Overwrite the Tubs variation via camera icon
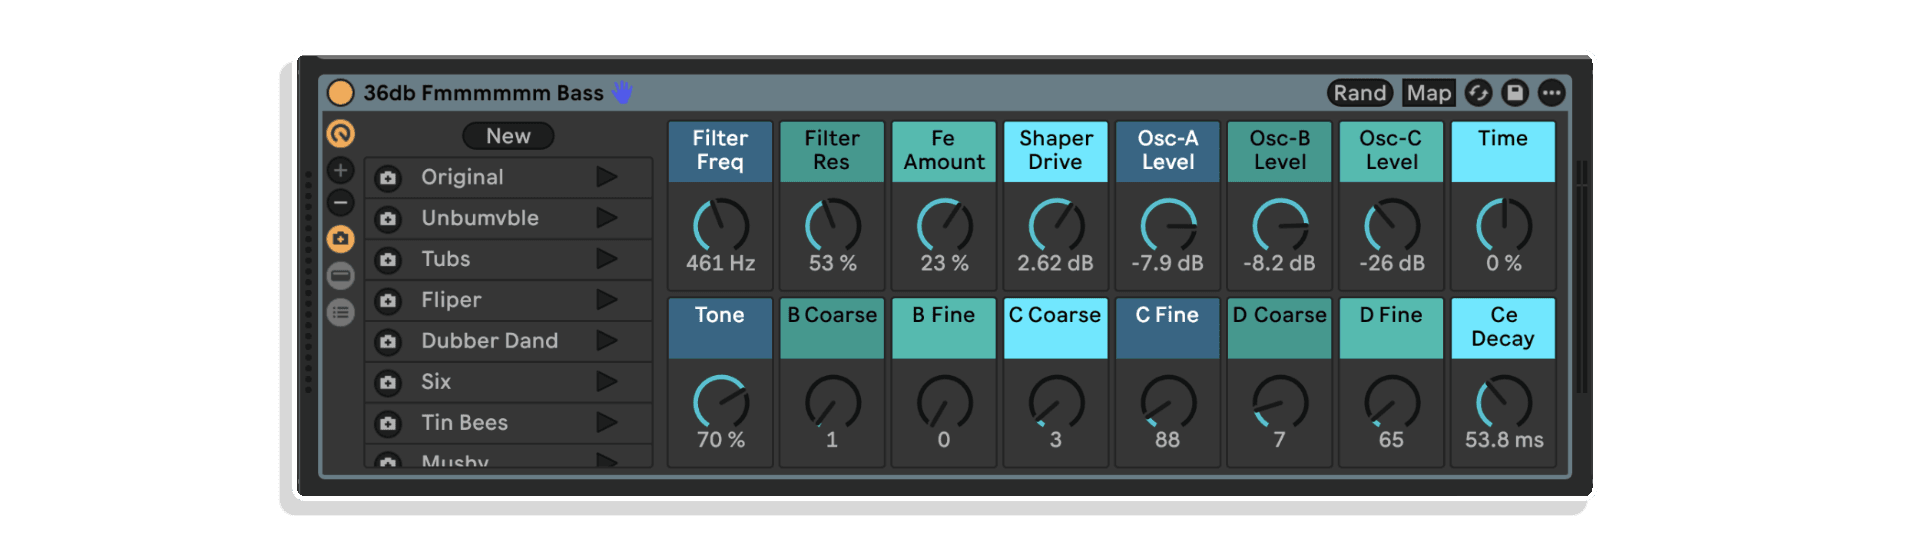The height and width of the screenshot is (551, 1920). click(388, 260)
